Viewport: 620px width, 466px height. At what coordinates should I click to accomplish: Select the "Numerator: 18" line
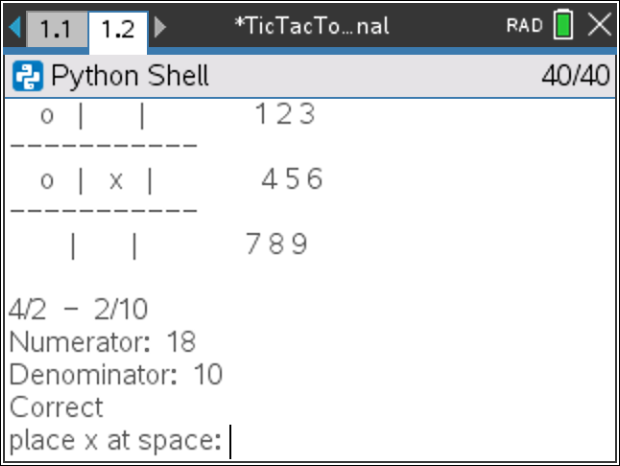pos(102,342)
